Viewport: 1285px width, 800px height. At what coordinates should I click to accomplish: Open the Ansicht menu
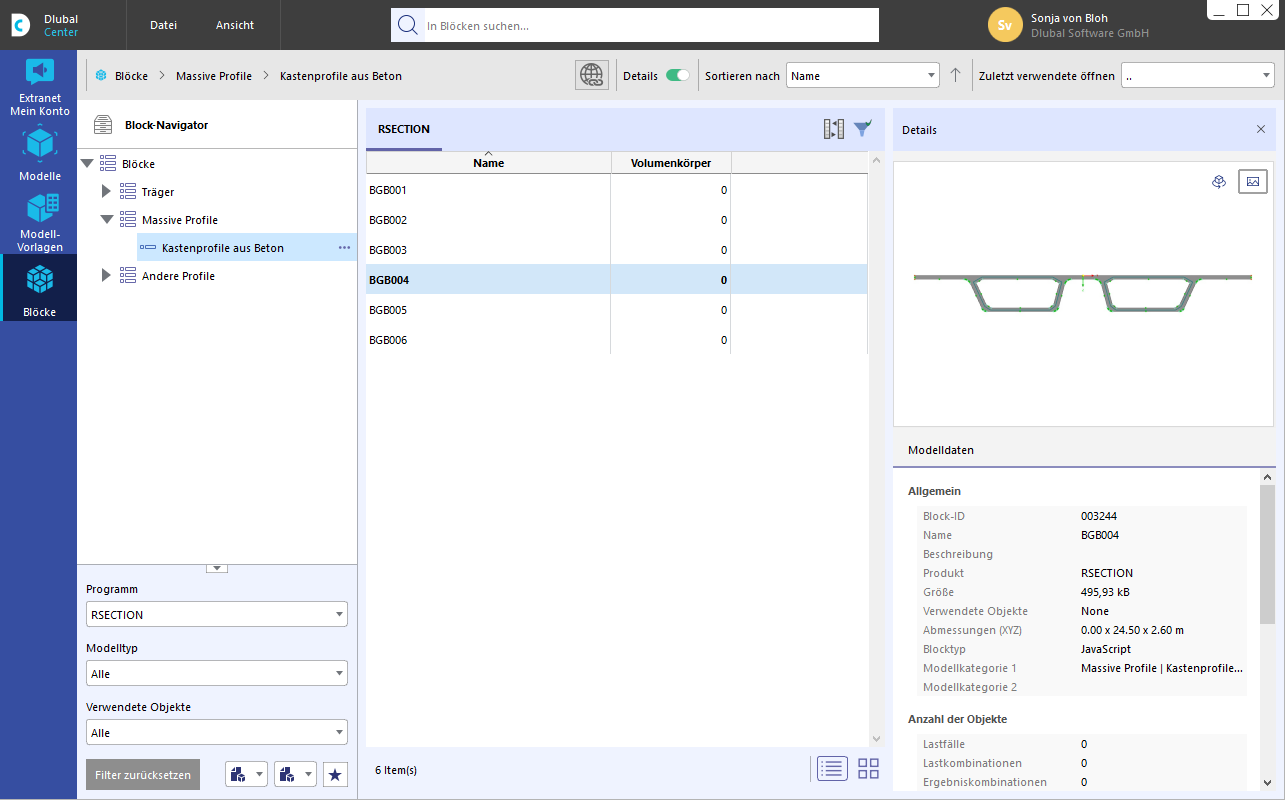click(235, 25)
